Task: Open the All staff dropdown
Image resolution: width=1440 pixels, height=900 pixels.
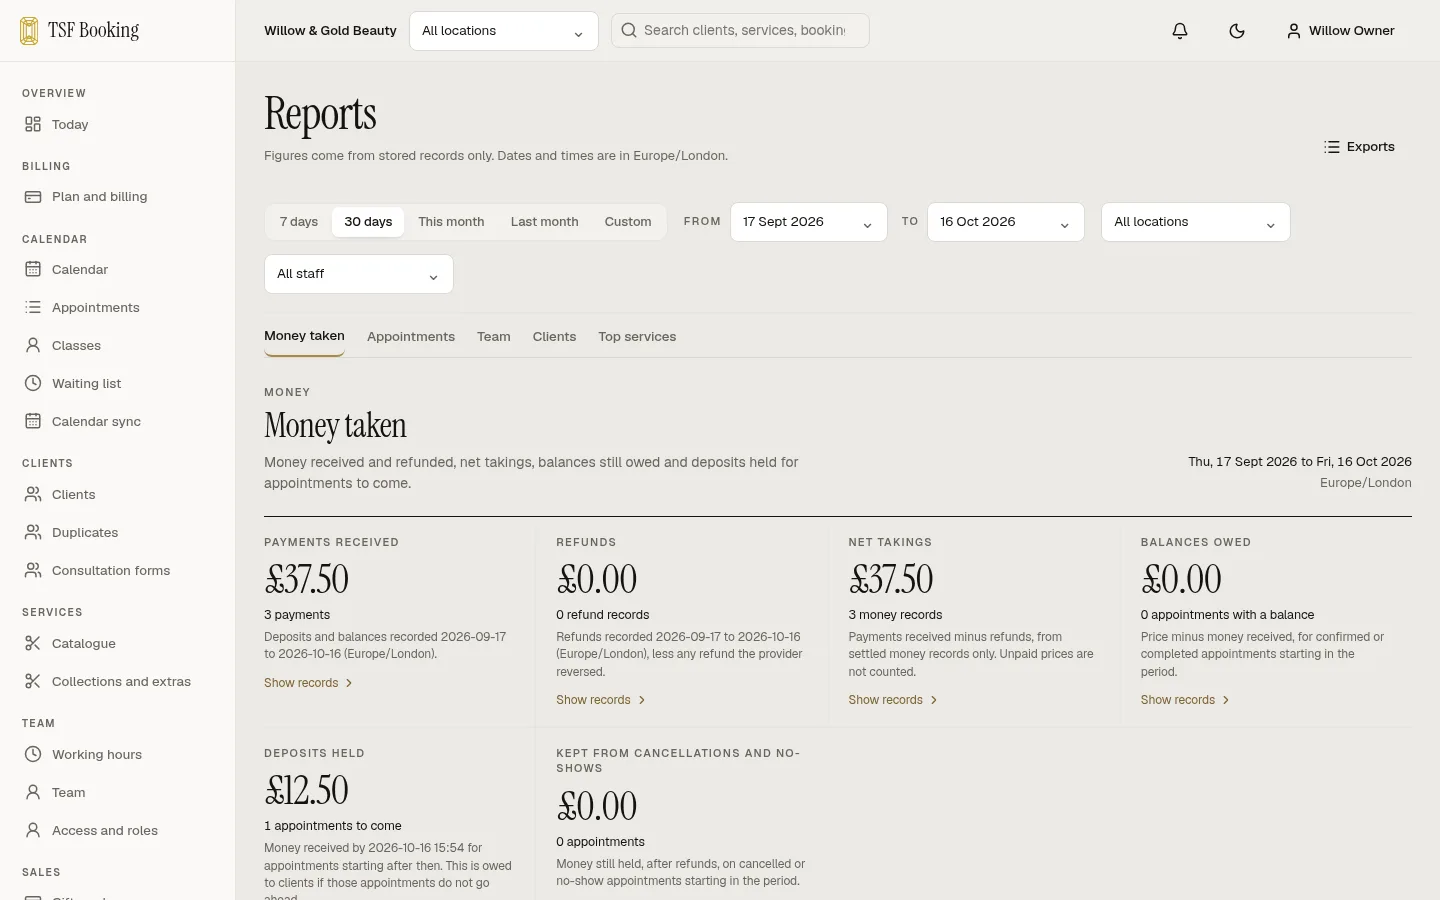Action: [359, 274]
